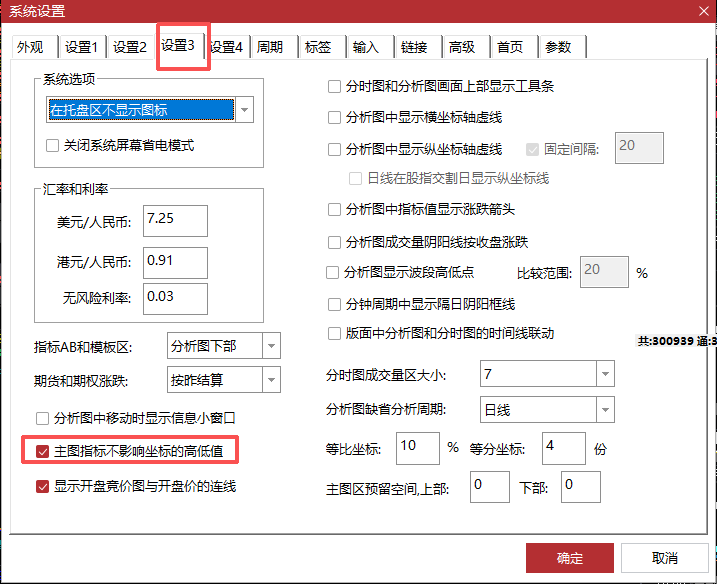Toggle 关闭系统屏幕省电模式 checkbox
This screenshot has height=584, width=717.
tap(52, 146)
